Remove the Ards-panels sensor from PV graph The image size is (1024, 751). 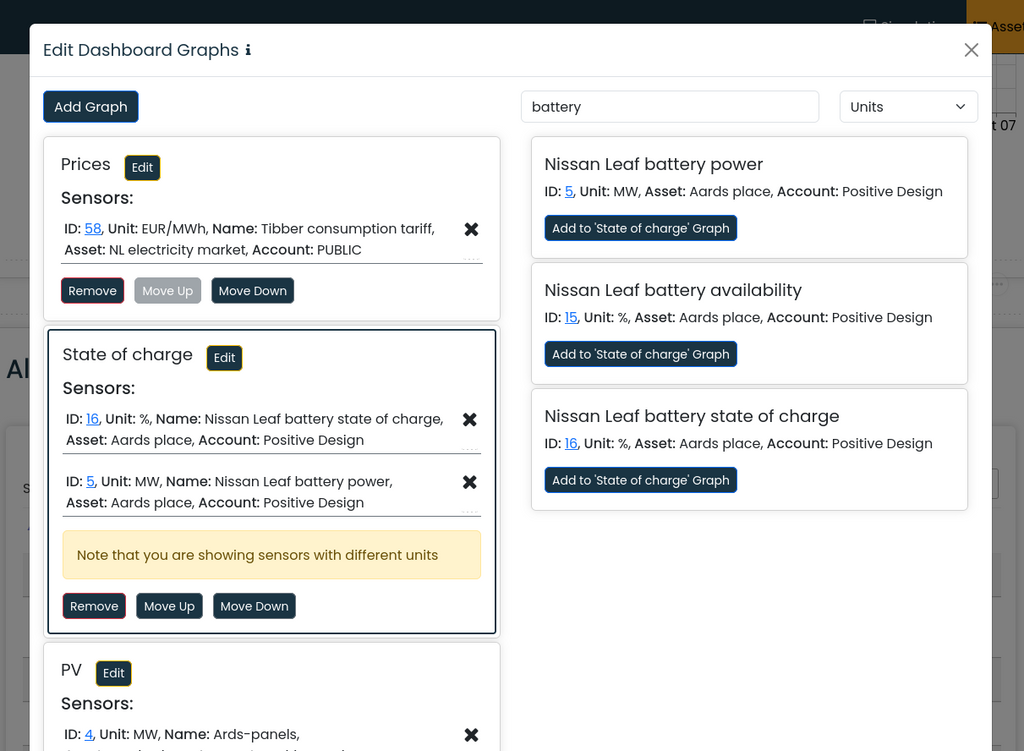[x=470, y=734]
